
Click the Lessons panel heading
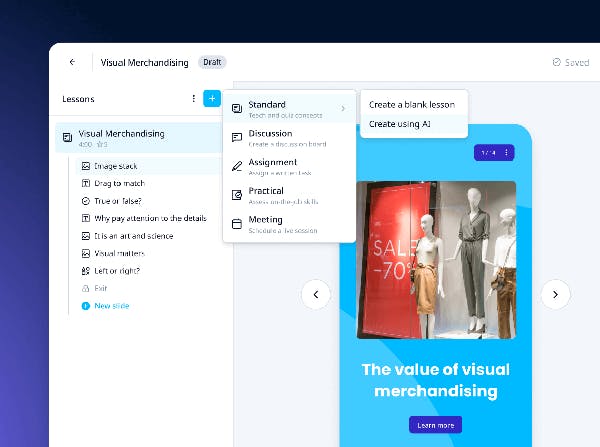point(78,99)
